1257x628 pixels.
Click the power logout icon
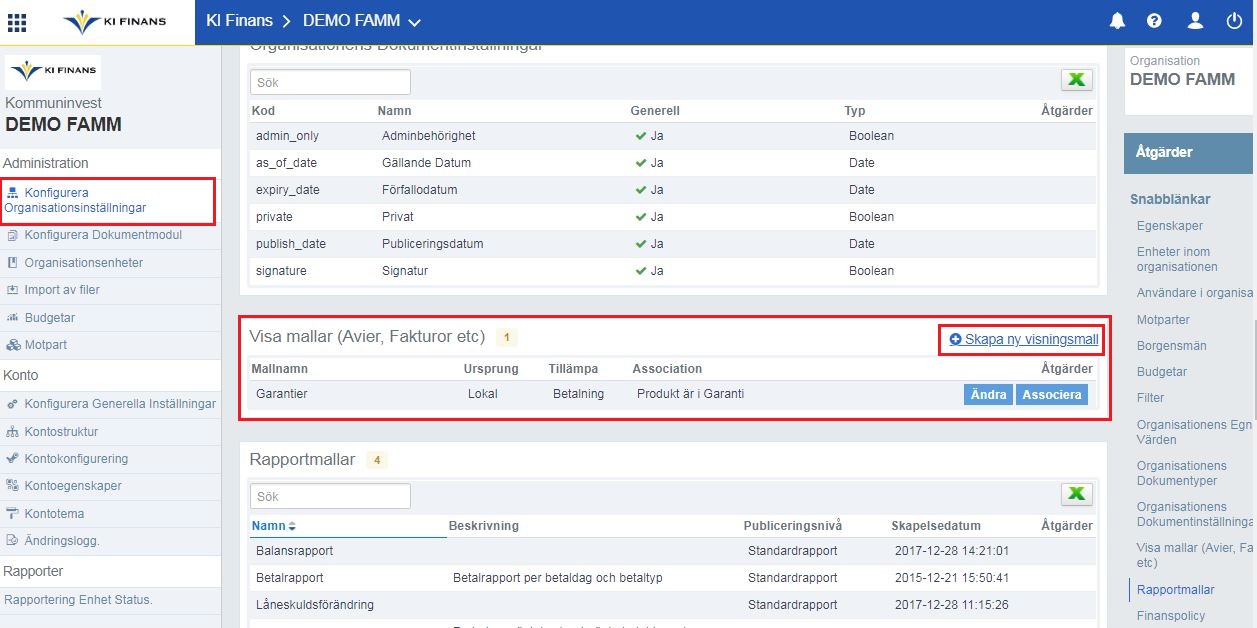(1234, 21)
